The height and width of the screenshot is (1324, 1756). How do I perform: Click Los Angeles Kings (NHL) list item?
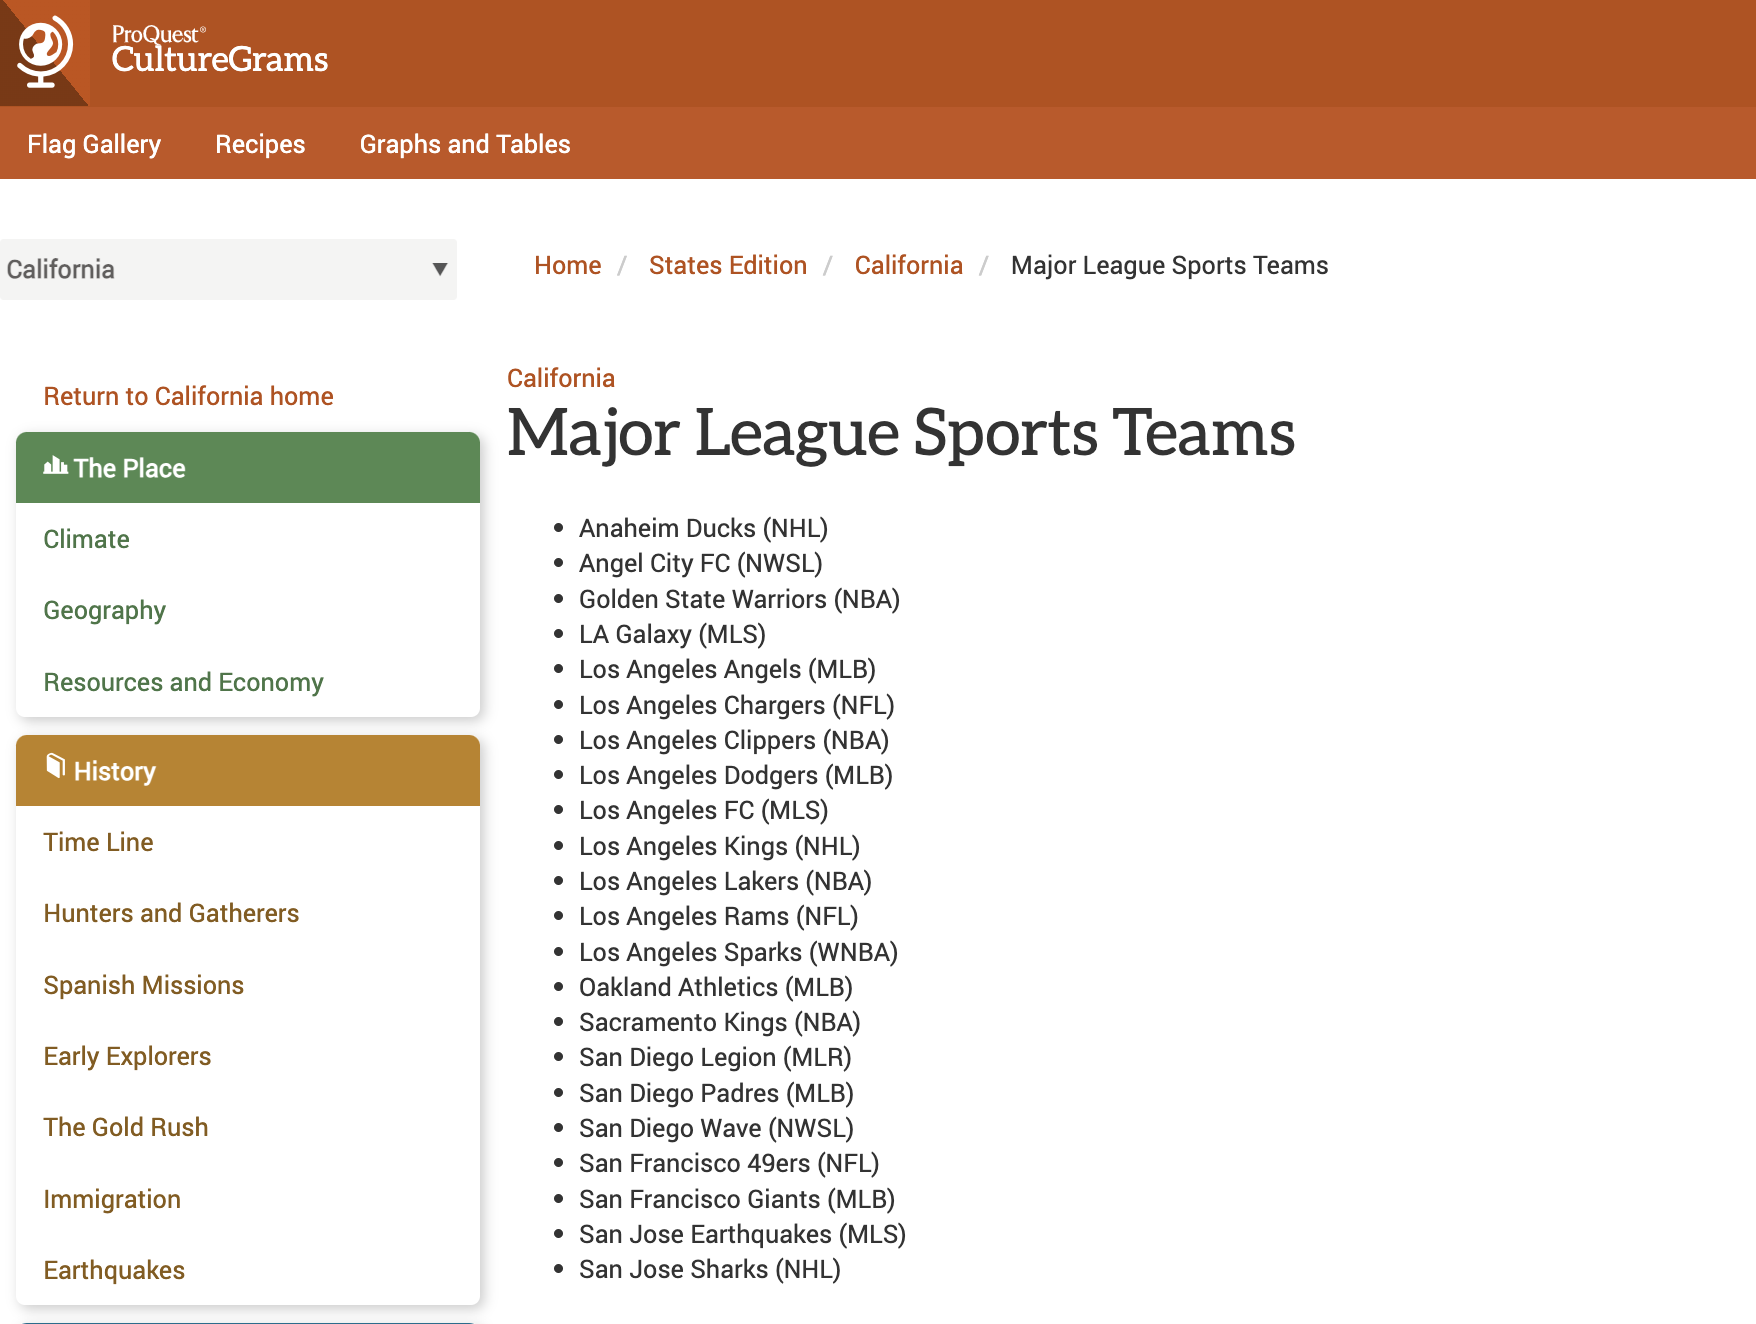pos(720,846)
